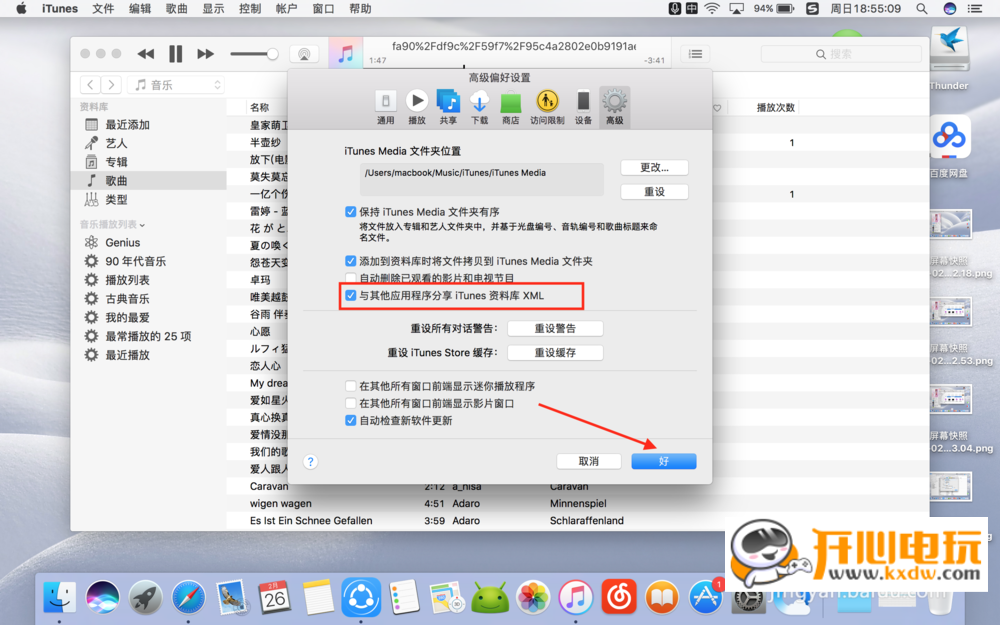Screen dimensions: 1000x625
Task: Click the 更改... button
Action: [654, 167]
